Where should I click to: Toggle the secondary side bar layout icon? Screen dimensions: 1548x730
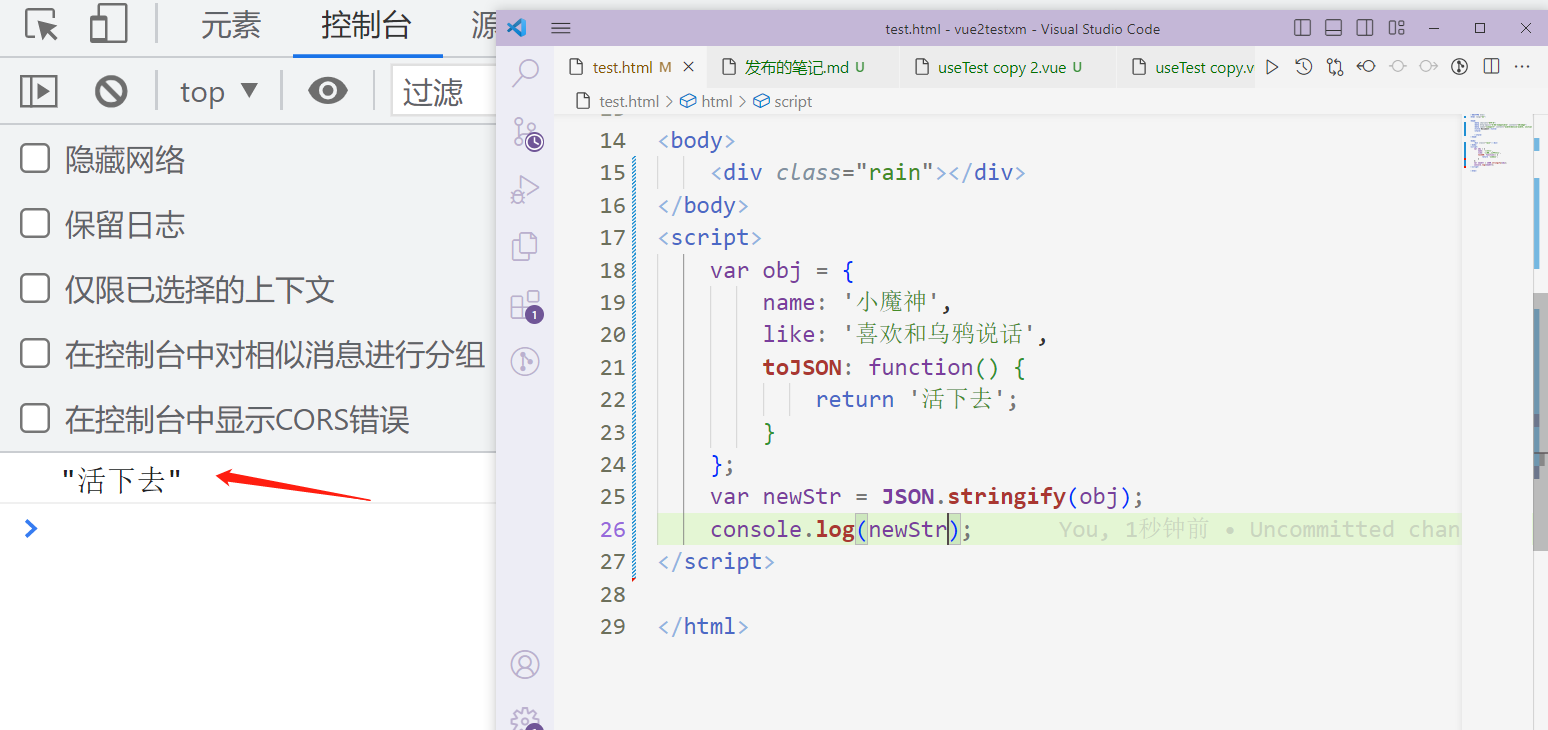pyautogui.click(x=1365, y=28)
